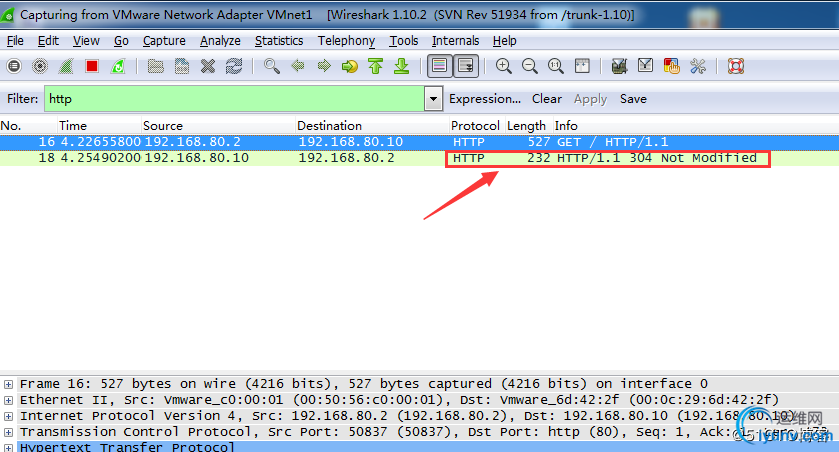839x452 pixels.
Task: Expand Transmission Control Protocol node
Action: click(x=9, y=432)
